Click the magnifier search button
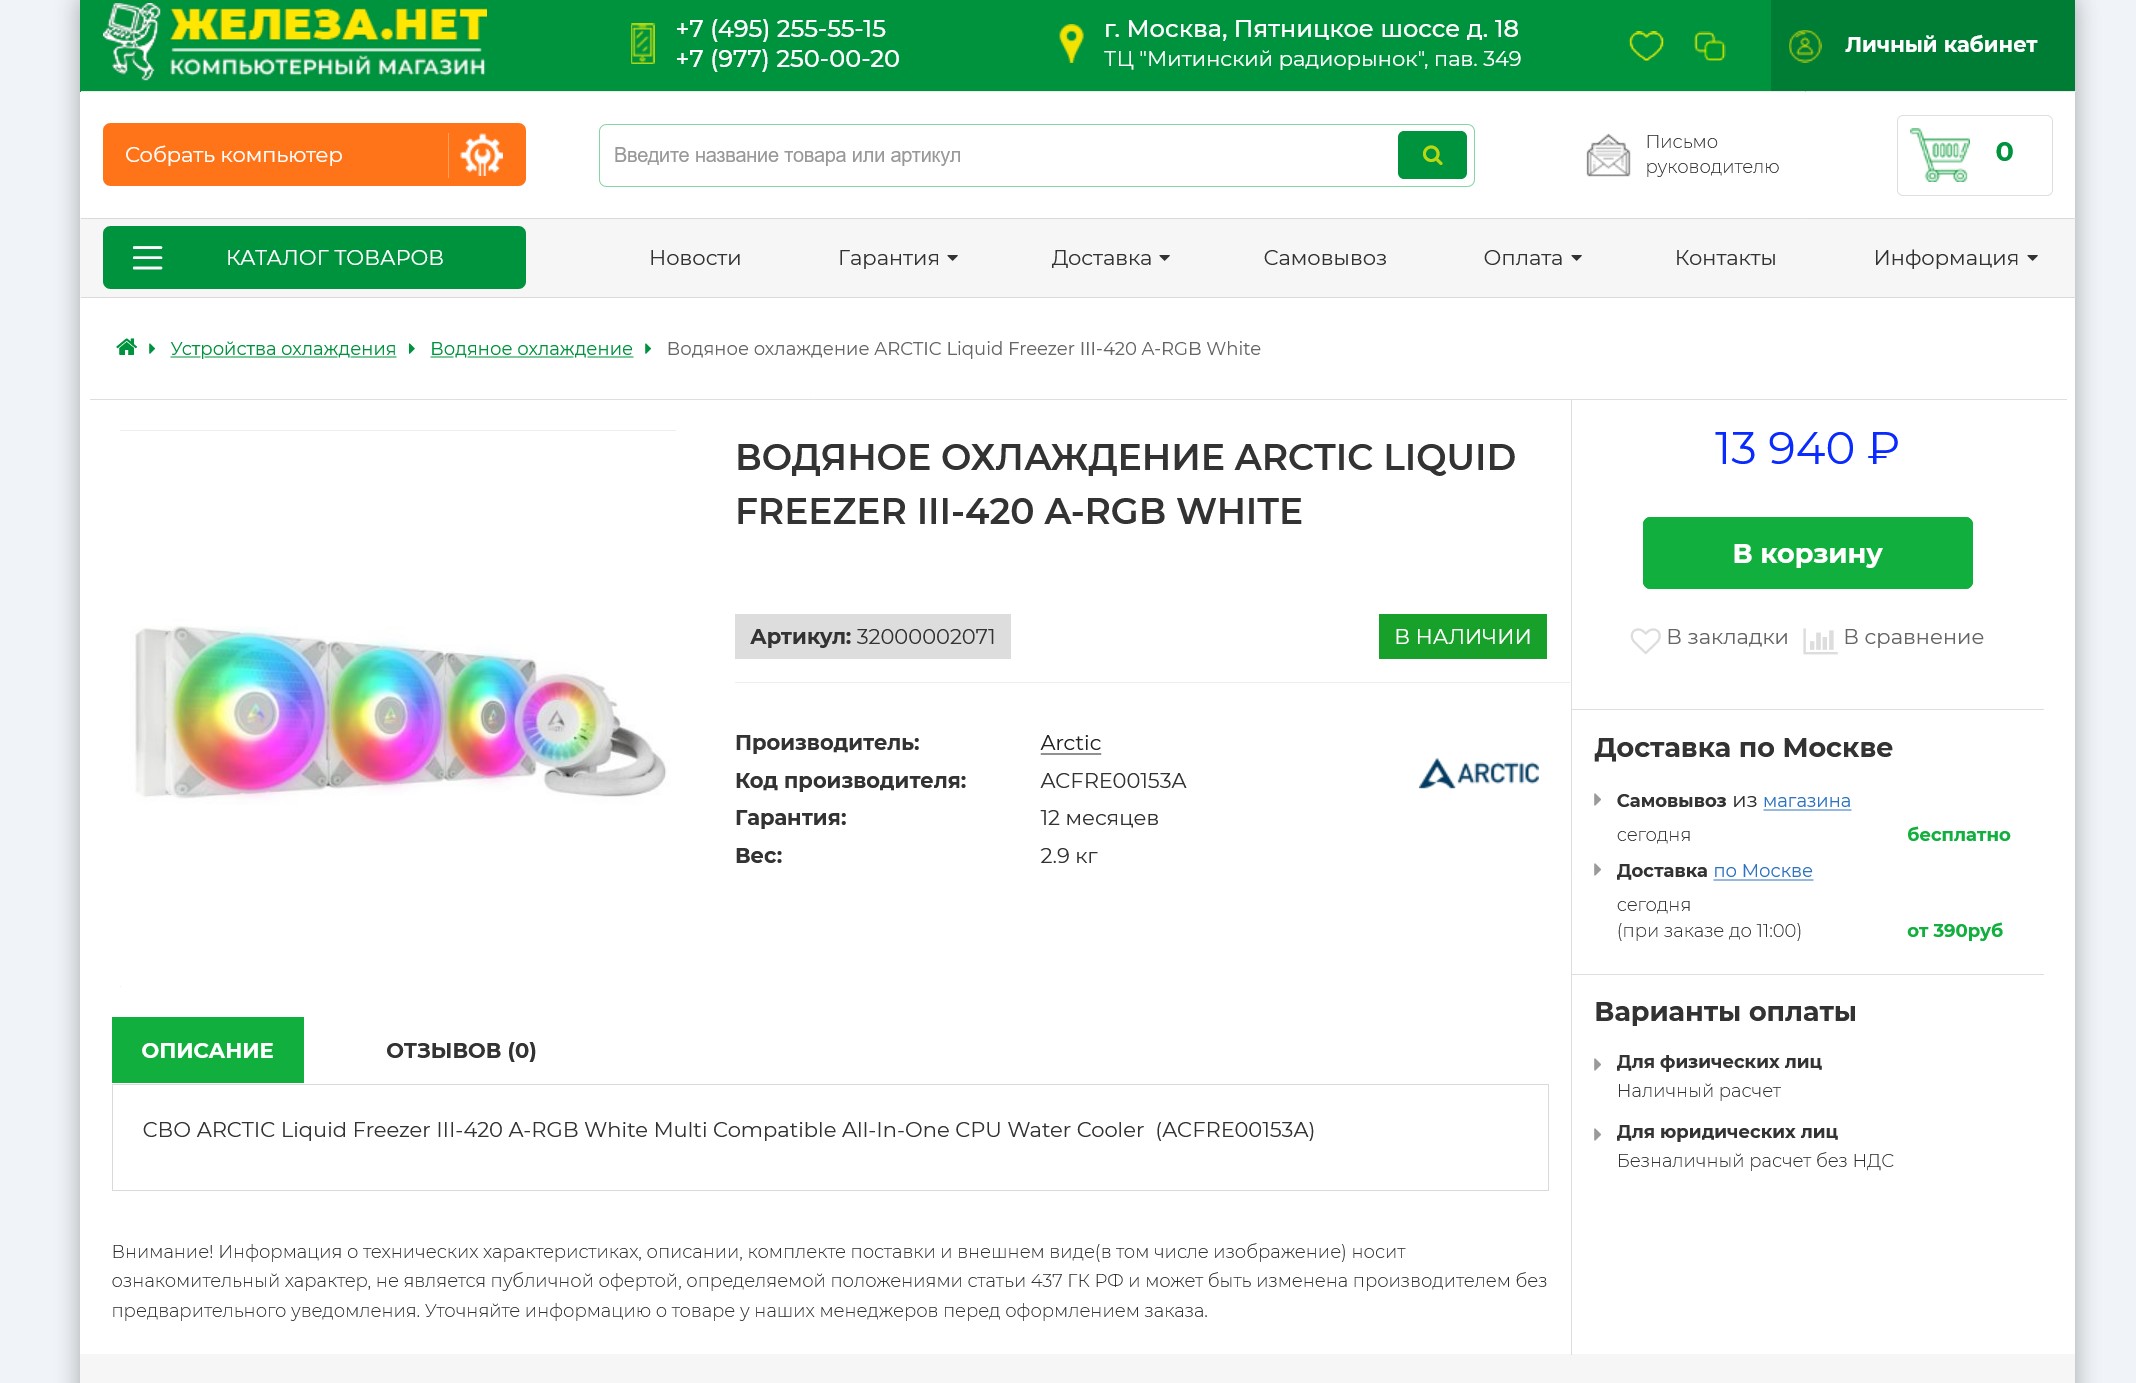2136x1383 pixels. point(1432,155)
